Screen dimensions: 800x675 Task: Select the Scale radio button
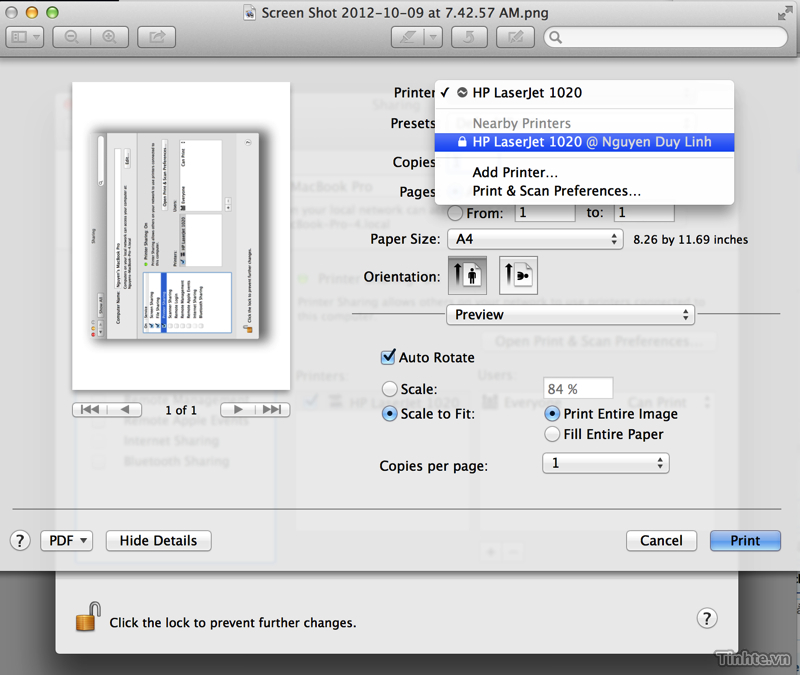tap(390, 389)
